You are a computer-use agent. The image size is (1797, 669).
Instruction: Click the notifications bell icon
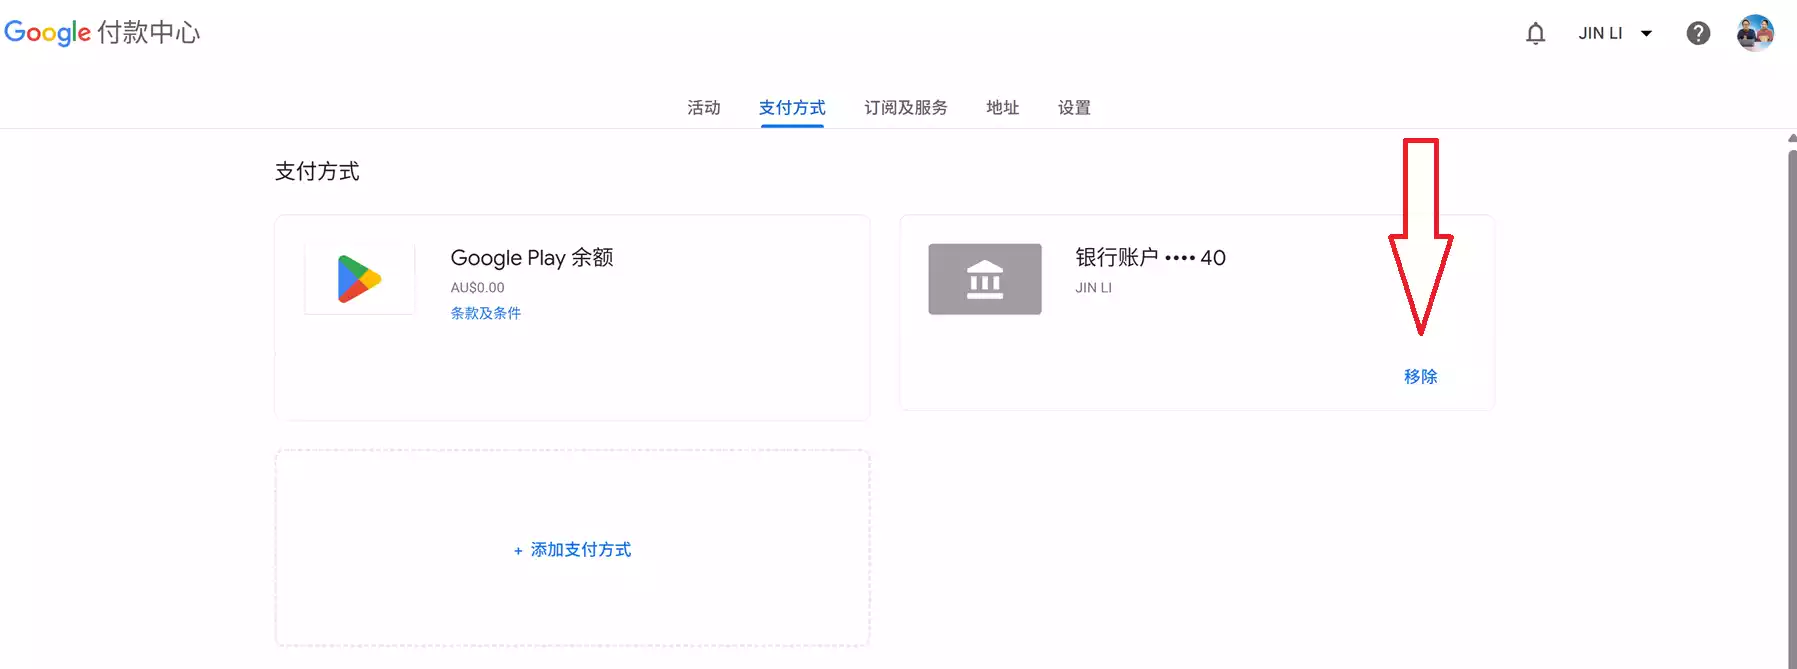click(x=1535, y=34)
